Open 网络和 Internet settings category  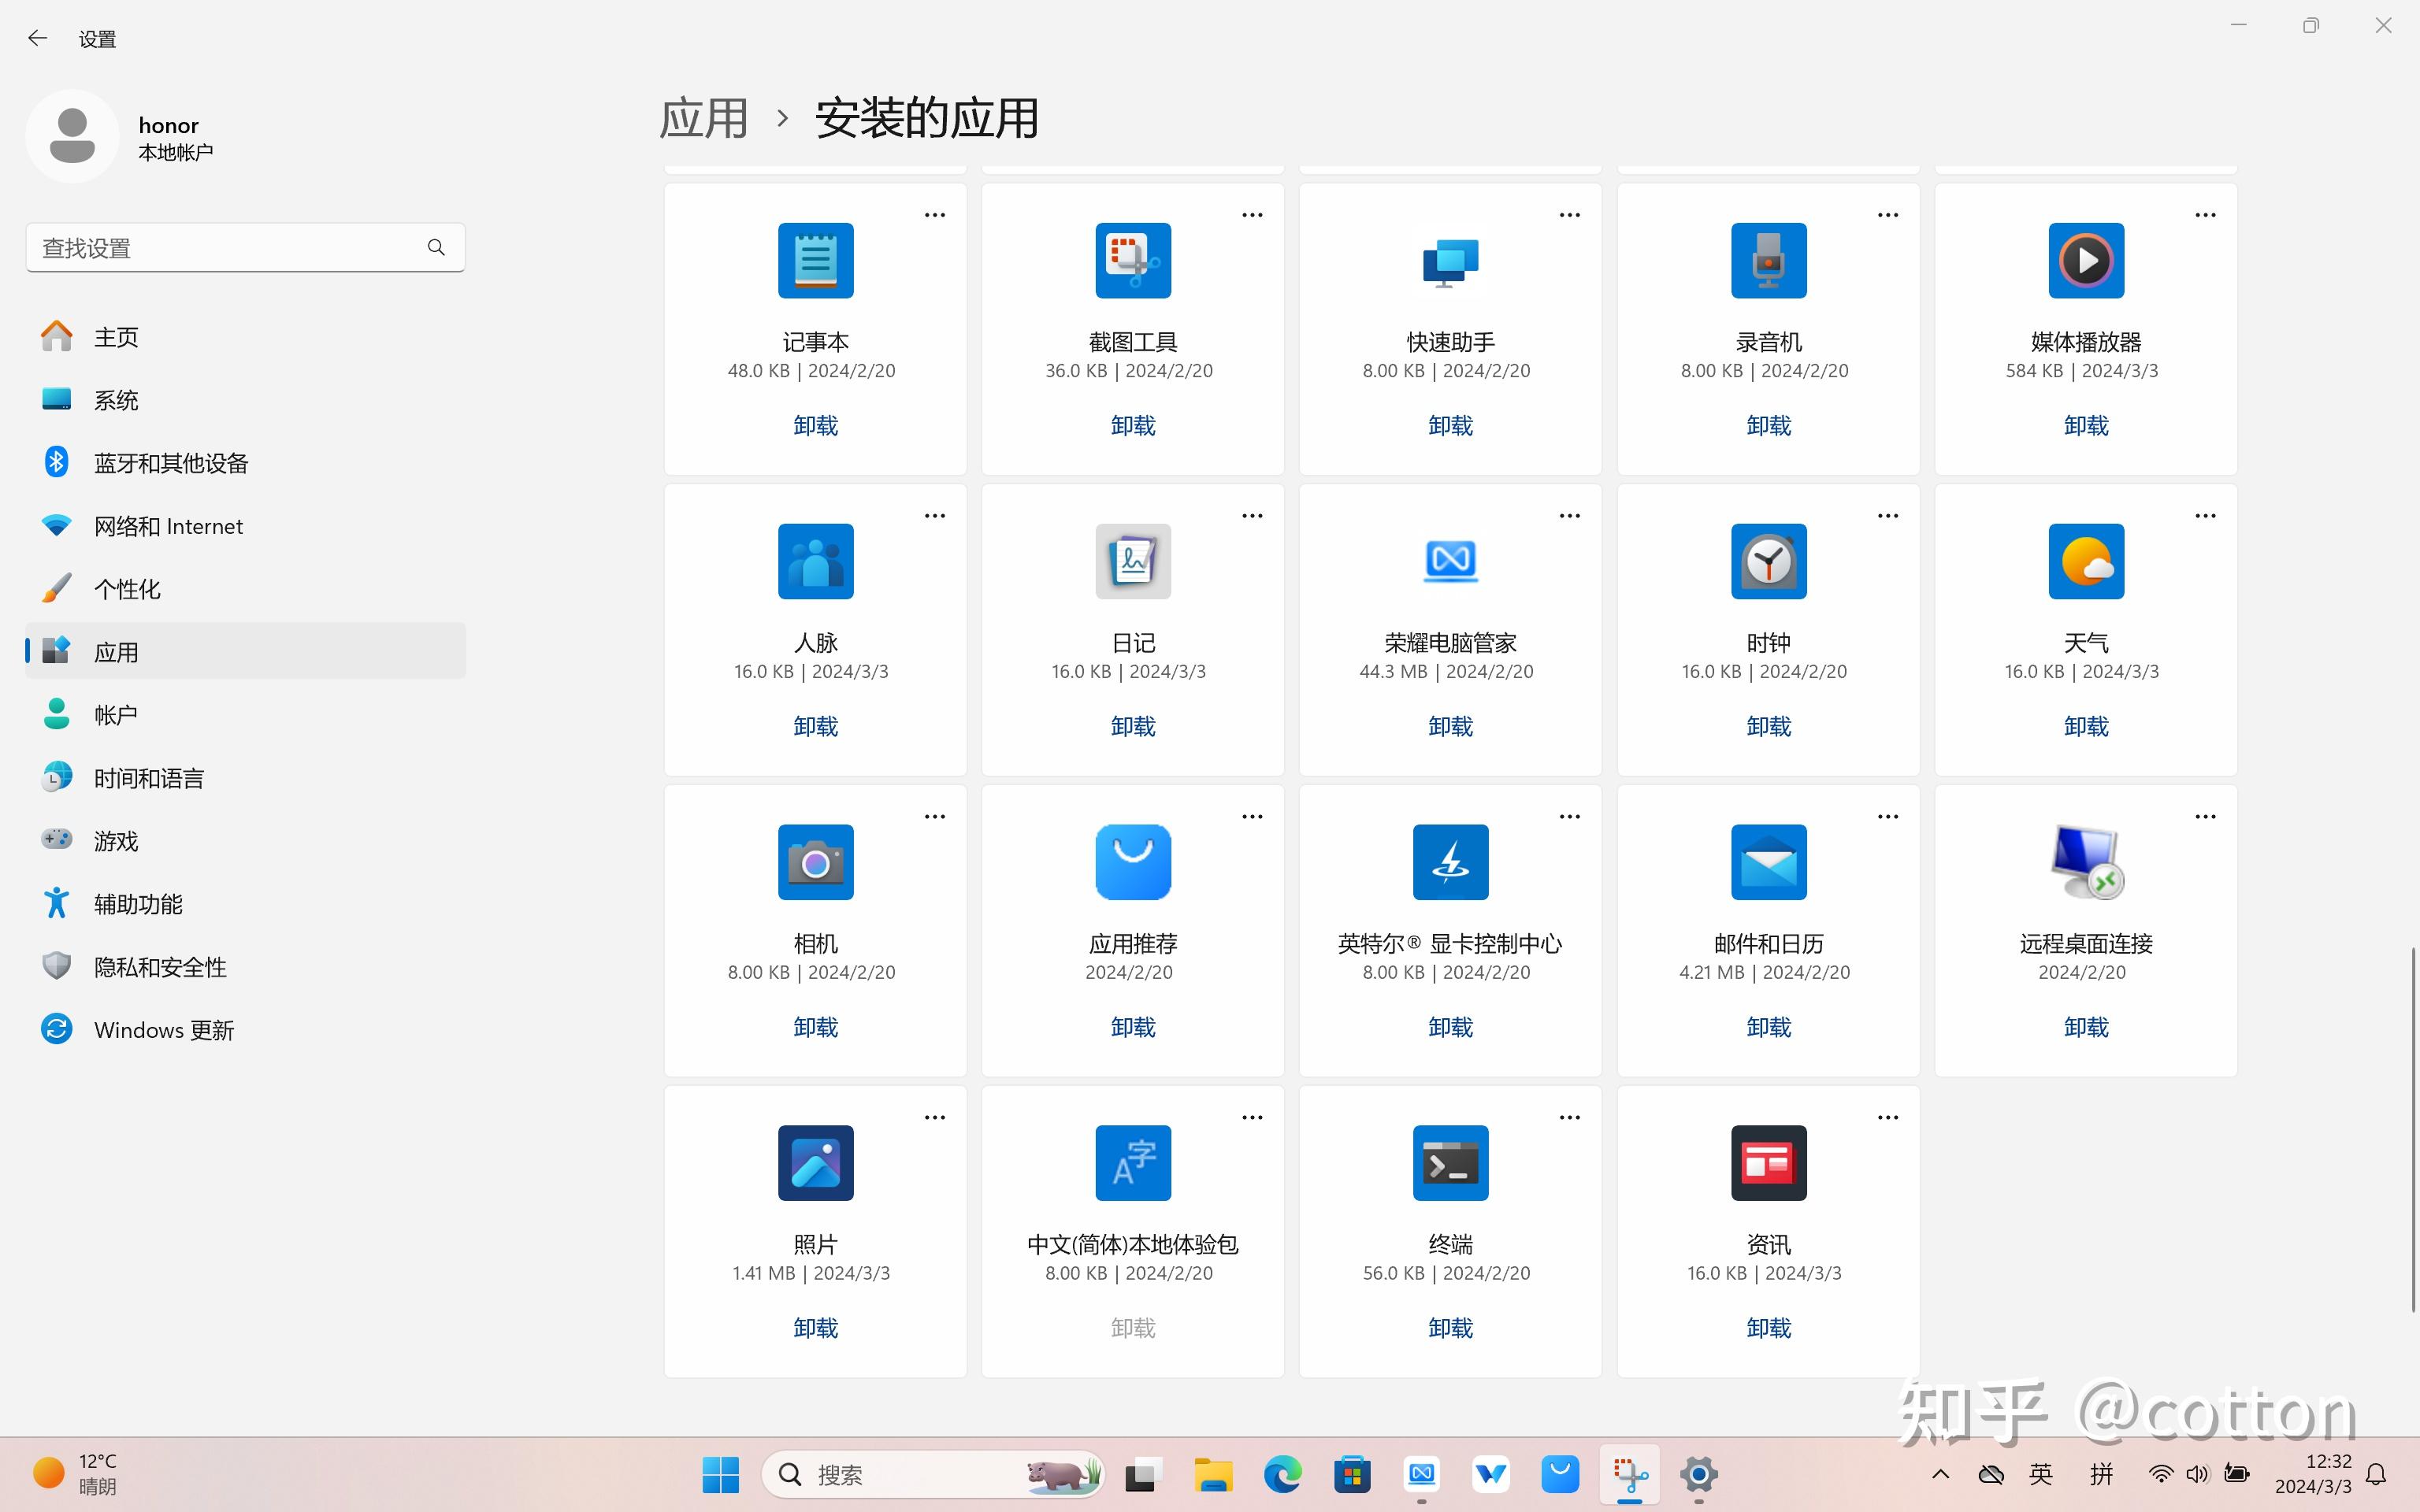coord(245,526)
